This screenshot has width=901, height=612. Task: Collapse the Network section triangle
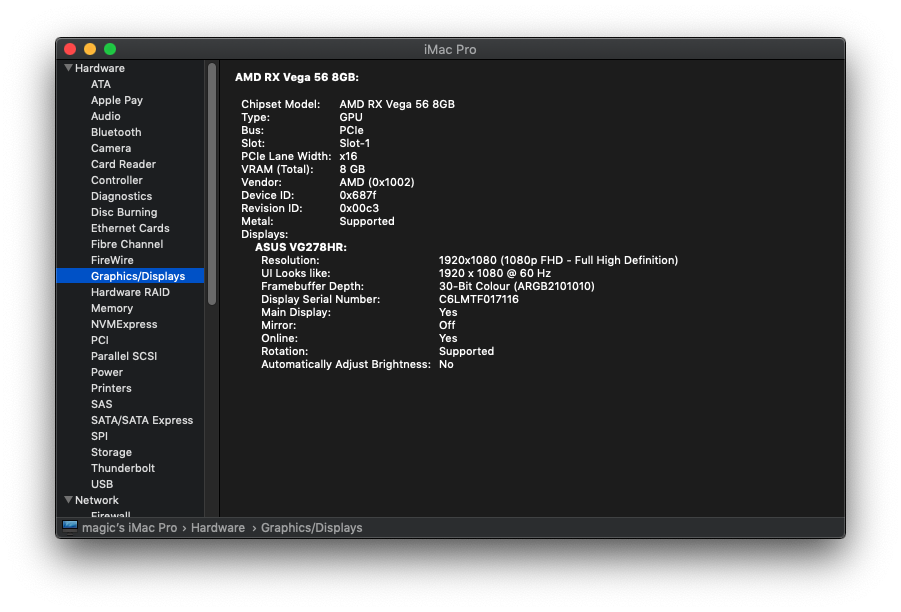click(68, 500)
